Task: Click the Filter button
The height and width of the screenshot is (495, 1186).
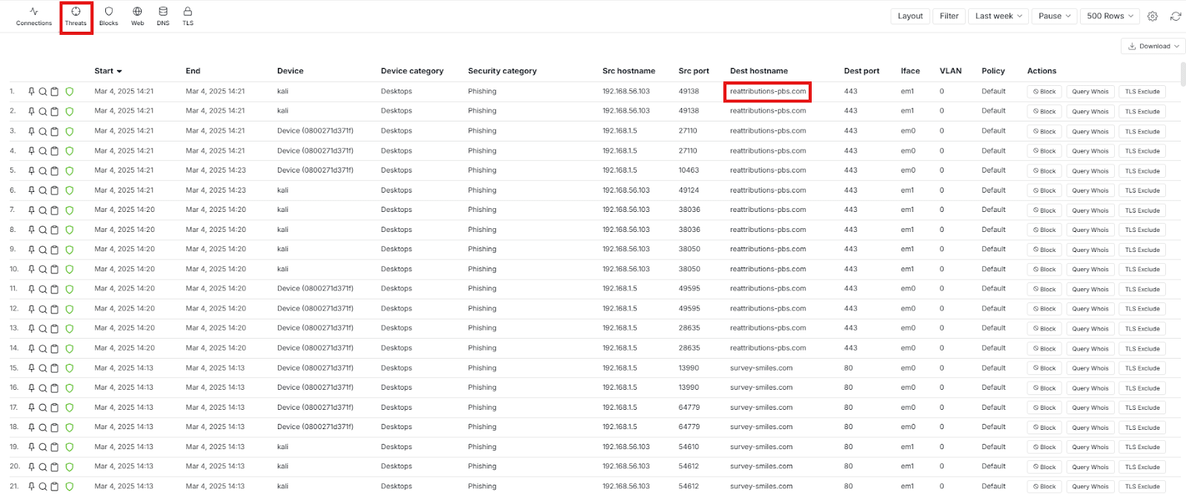Action: click(x=949, y=16)
